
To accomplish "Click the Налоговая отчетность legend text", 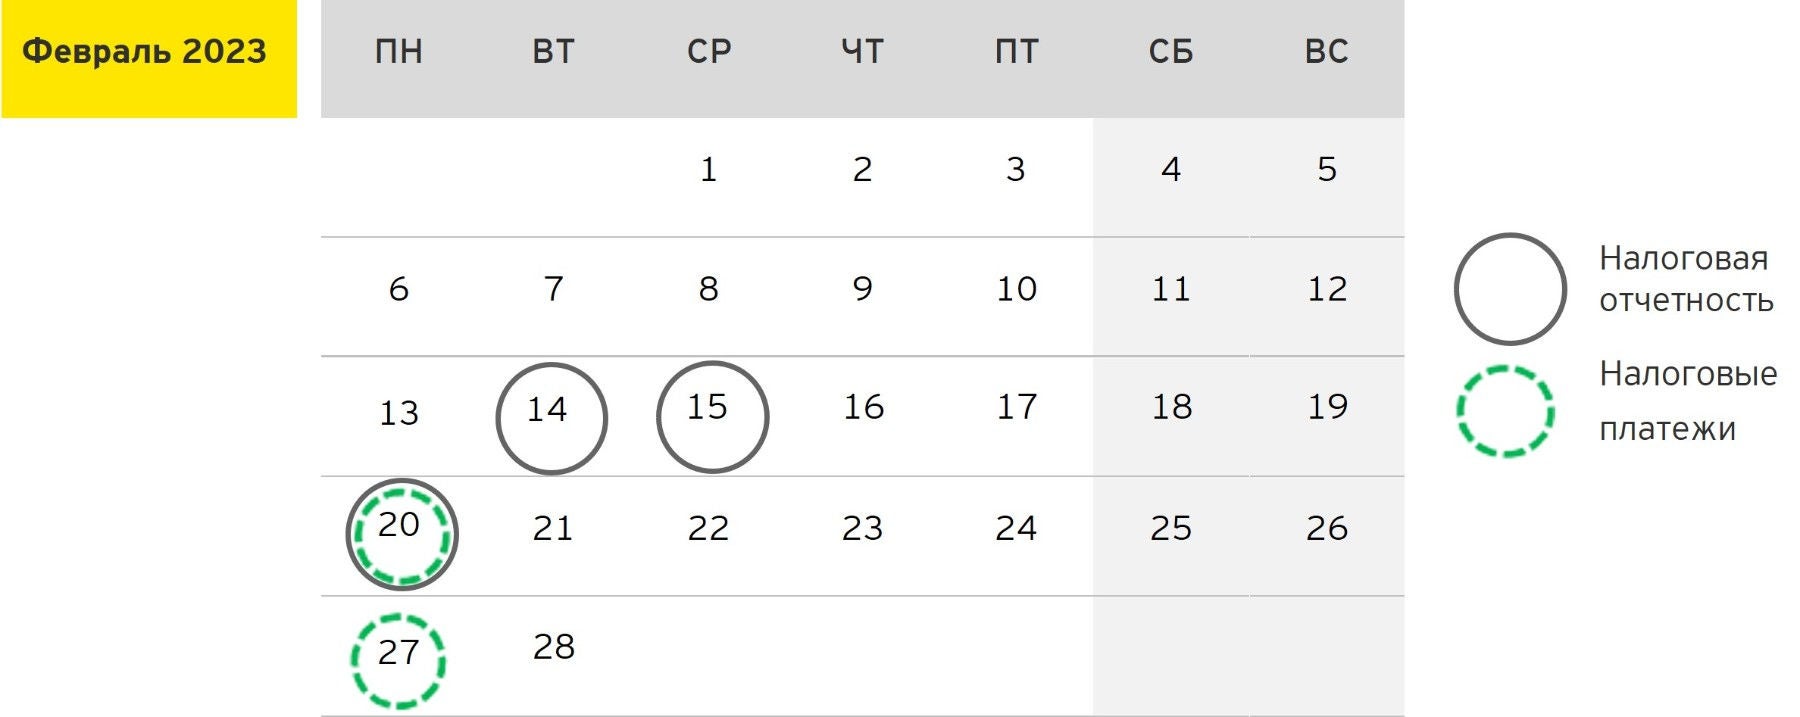I will click(1685, 279).
